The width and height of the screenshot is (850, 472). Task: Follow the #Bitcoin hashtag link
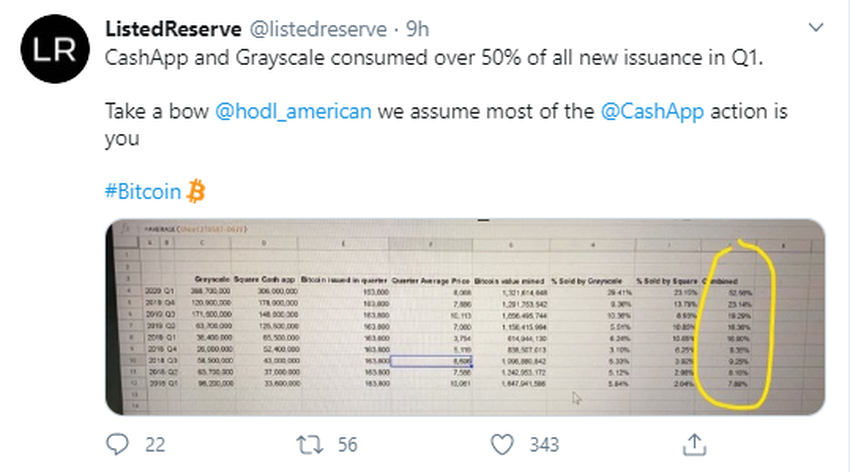(x=143, y=191)
